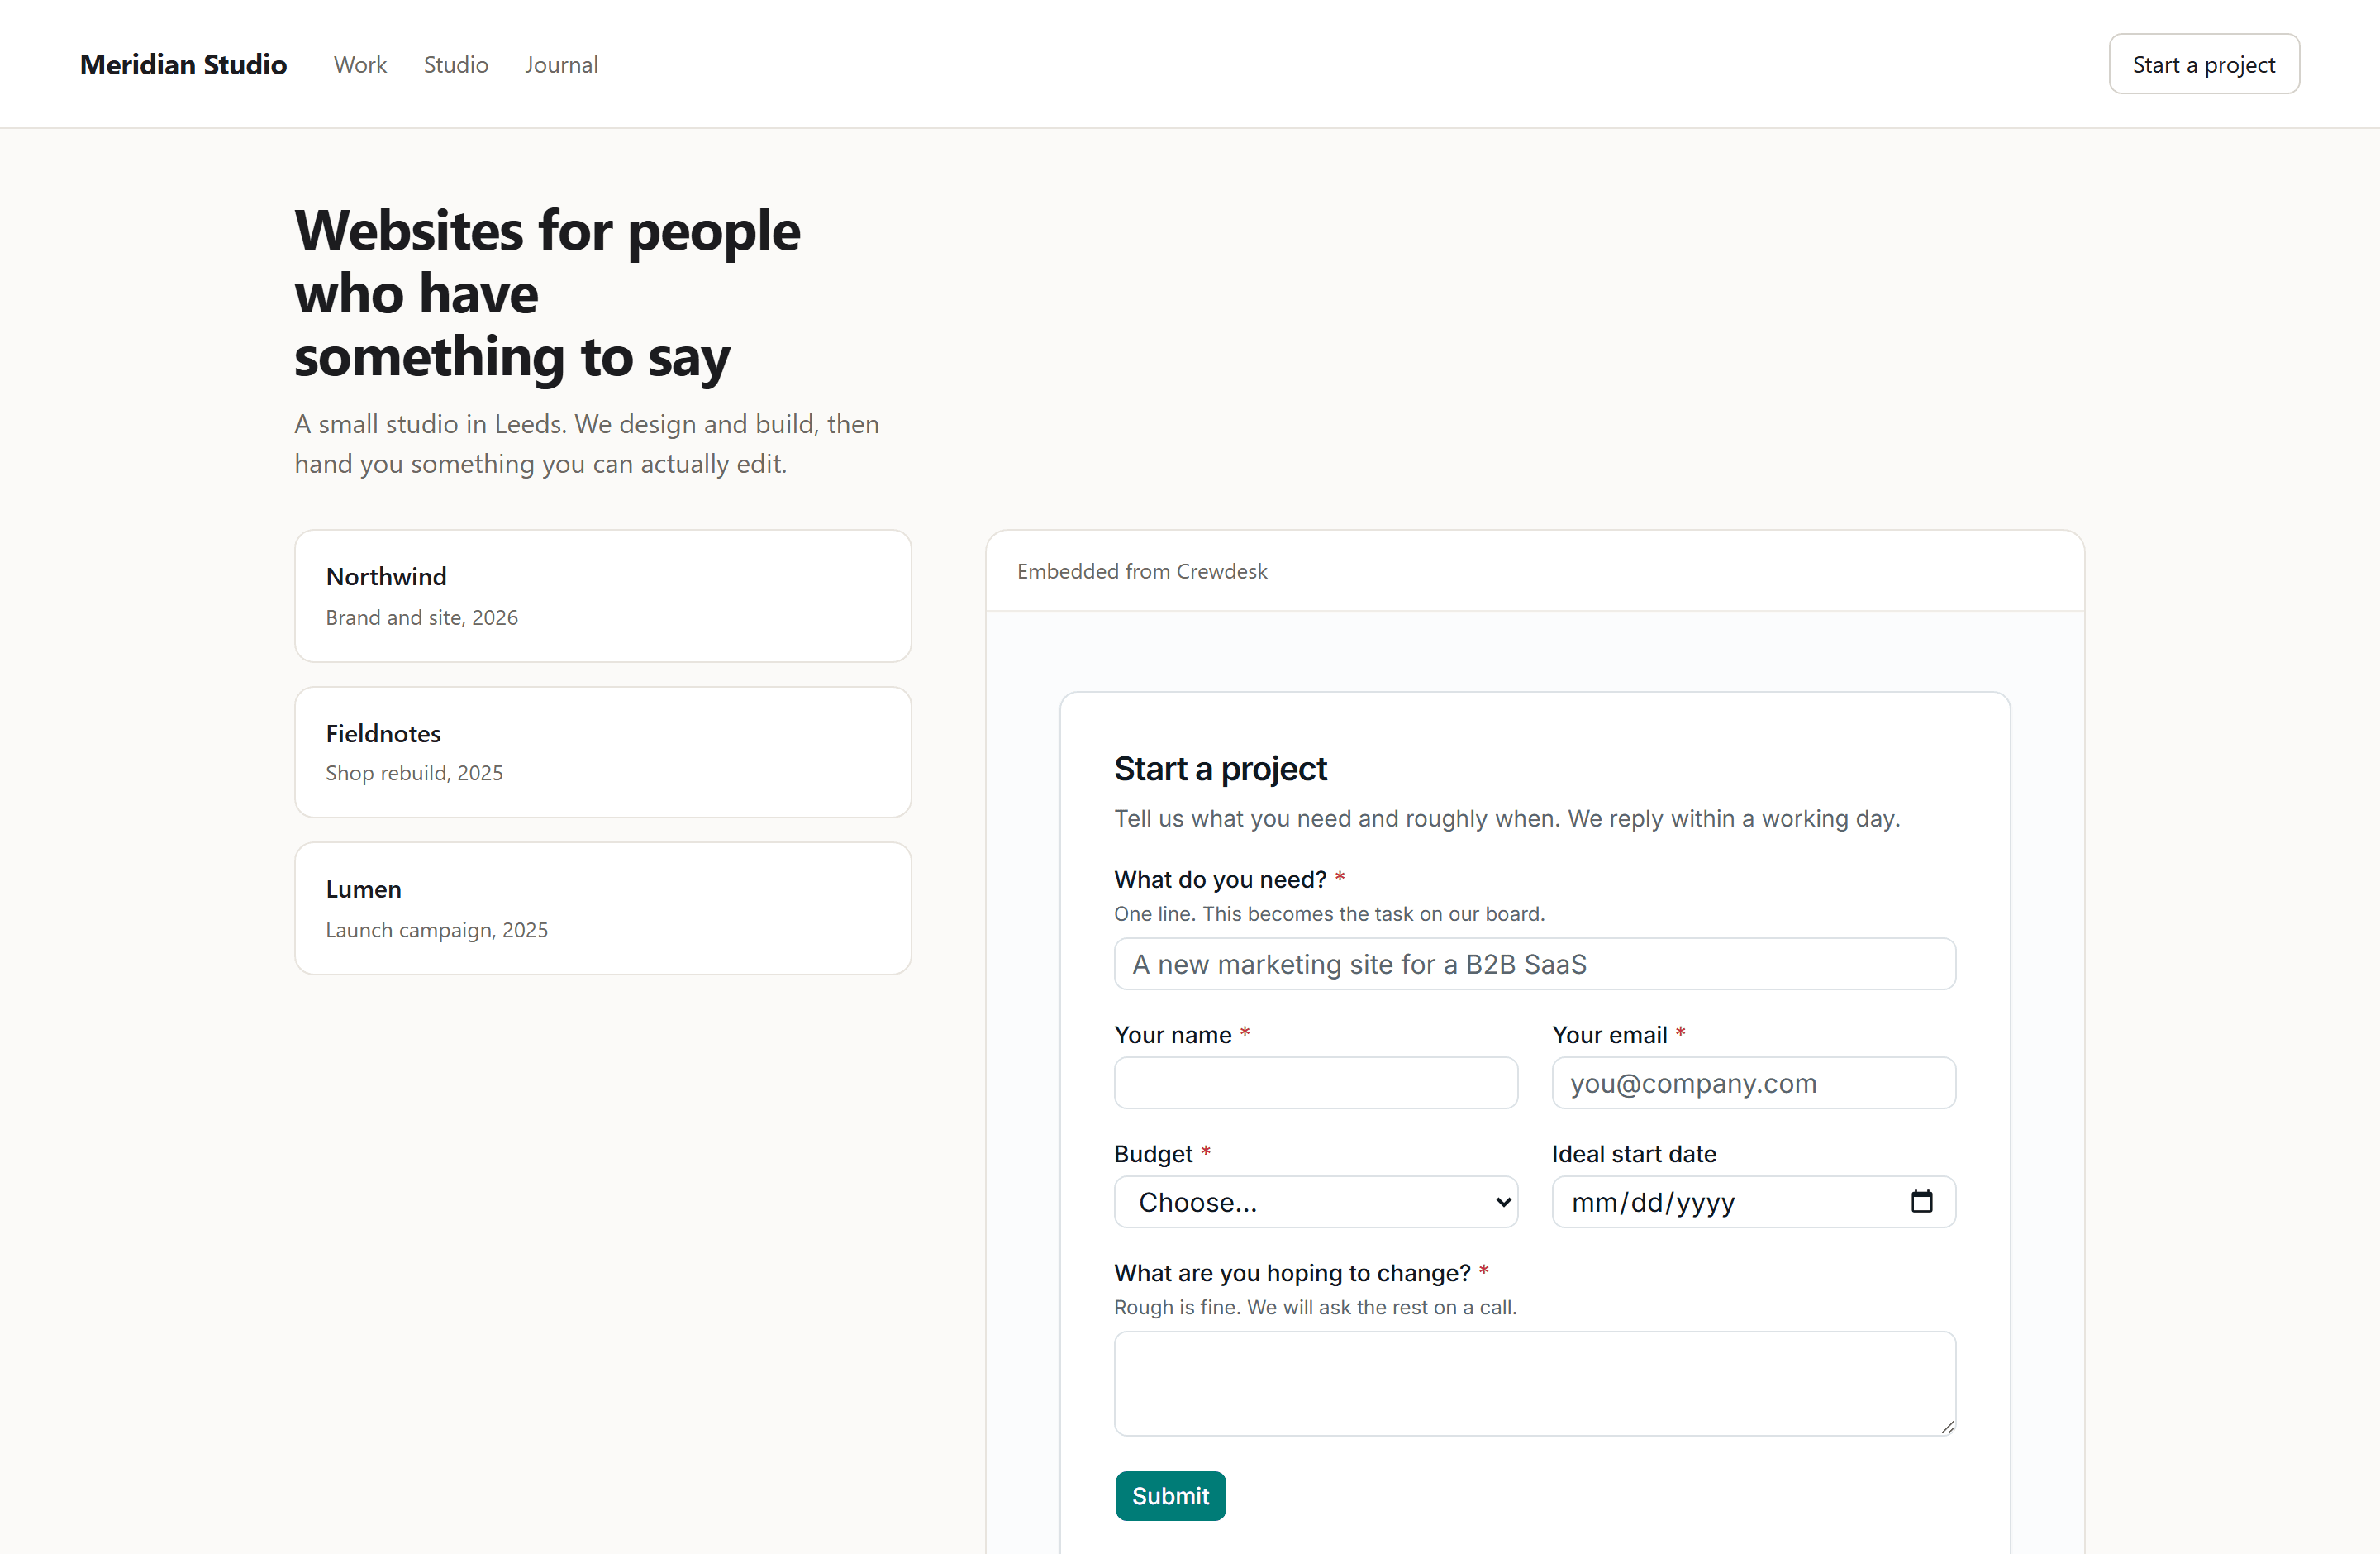Open the Lumen project card
This screenshot has height=1554, width=2380.
(603, 908)
